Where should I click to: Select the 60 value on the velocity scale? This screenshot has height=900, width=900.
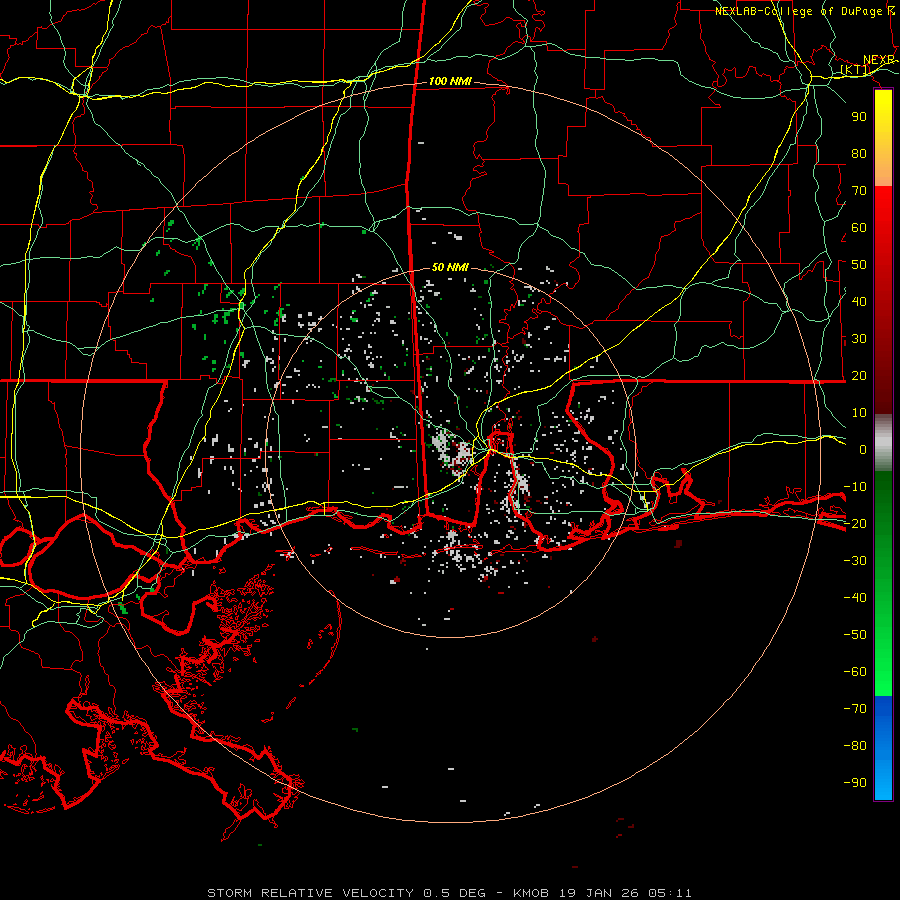pos(859,228)
